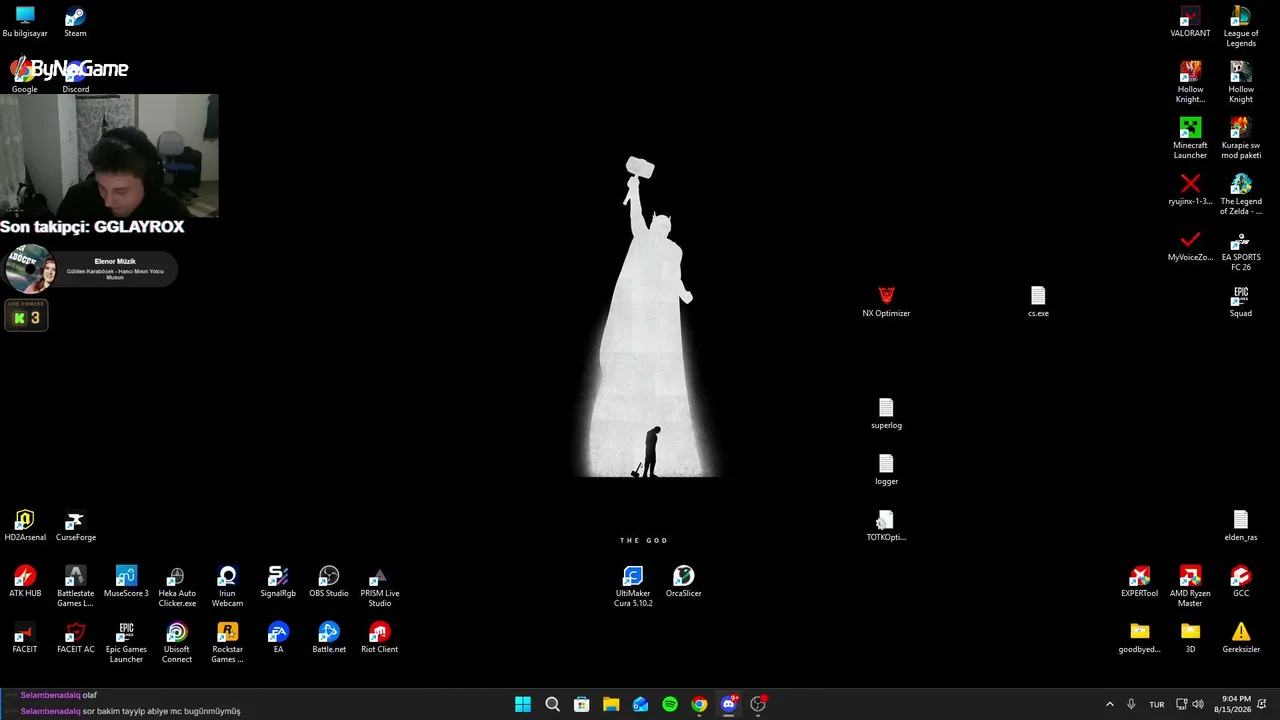The height and width of the screenshot is (720, 1280).
Task: Open the goodbyed... folder
Action: (x=1139, y=638)
